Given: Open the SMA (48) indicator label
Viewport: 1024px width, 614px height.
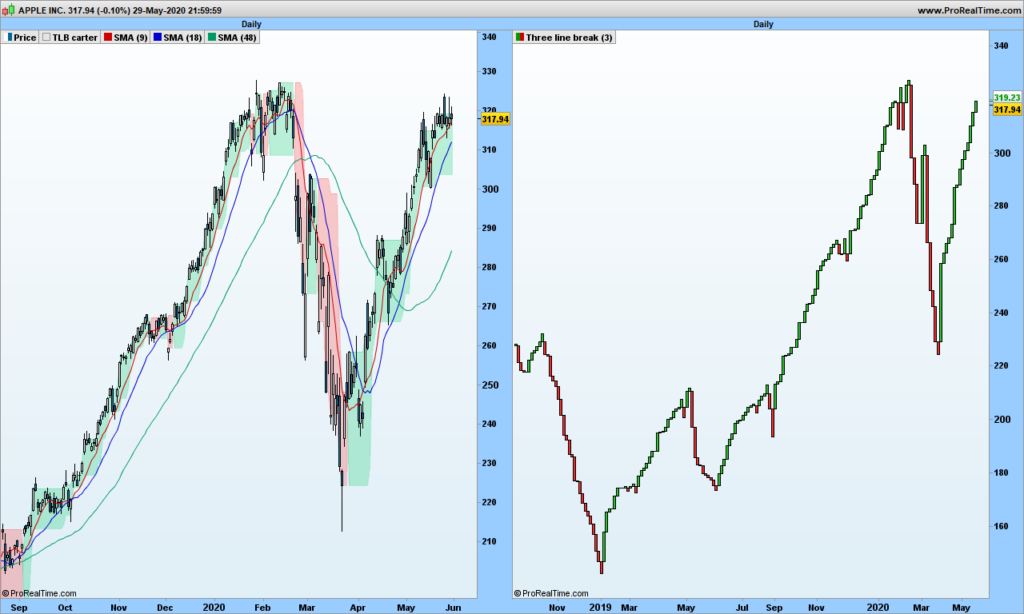Looking at the screenshot, I should click(232, 37).
